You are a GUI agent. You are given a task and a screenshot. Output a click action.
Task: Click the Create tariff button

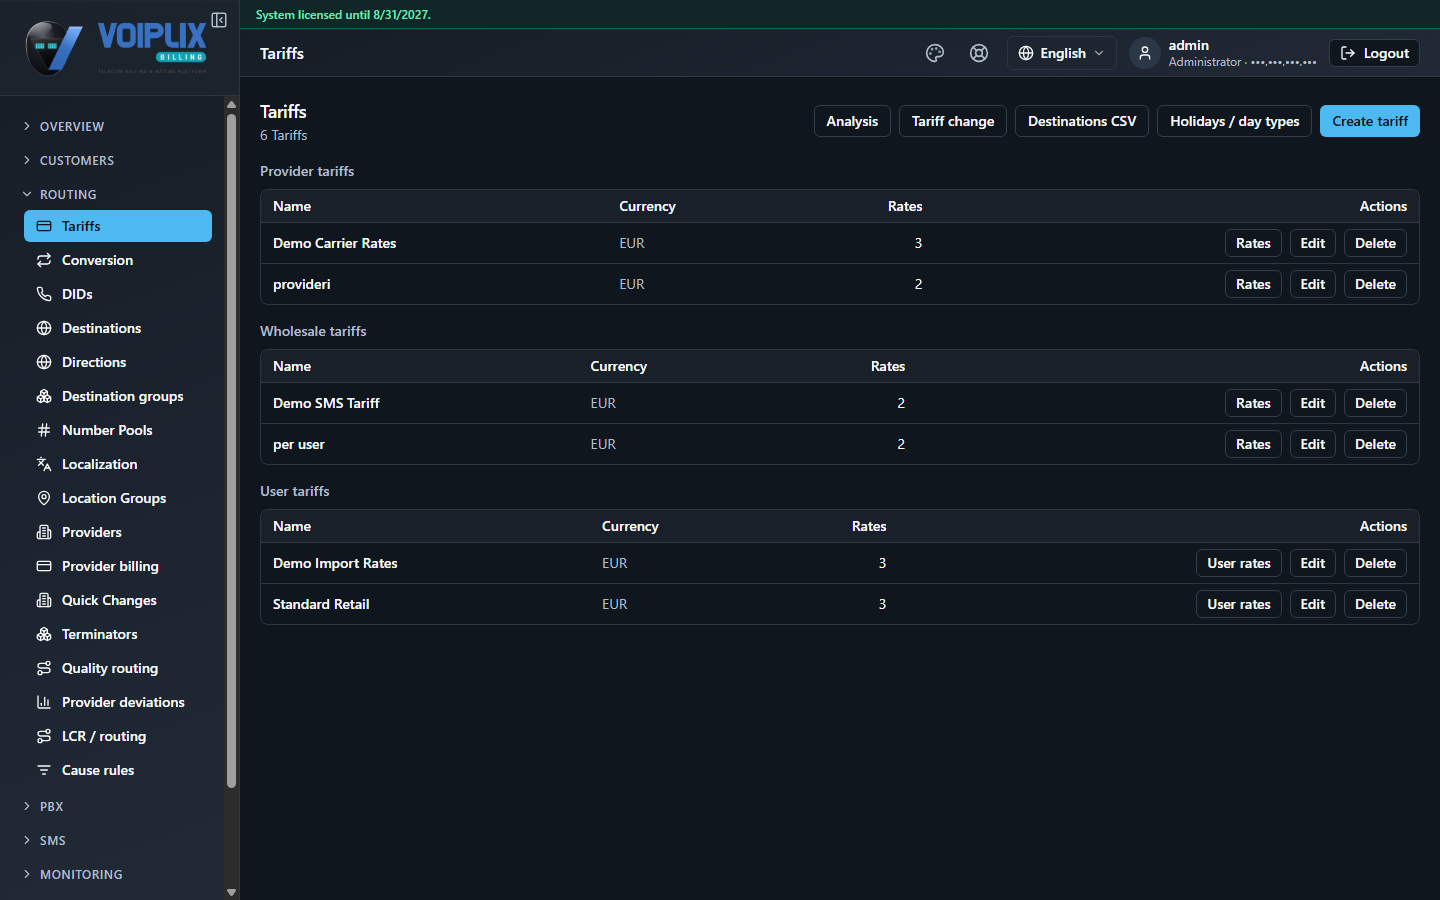pos(1370,121)
